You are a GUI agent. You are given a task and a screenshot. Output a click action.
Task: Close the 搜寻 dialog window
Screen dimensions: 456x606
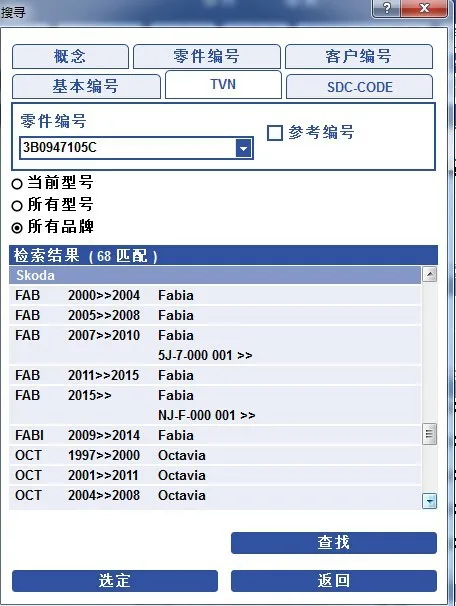424,8
